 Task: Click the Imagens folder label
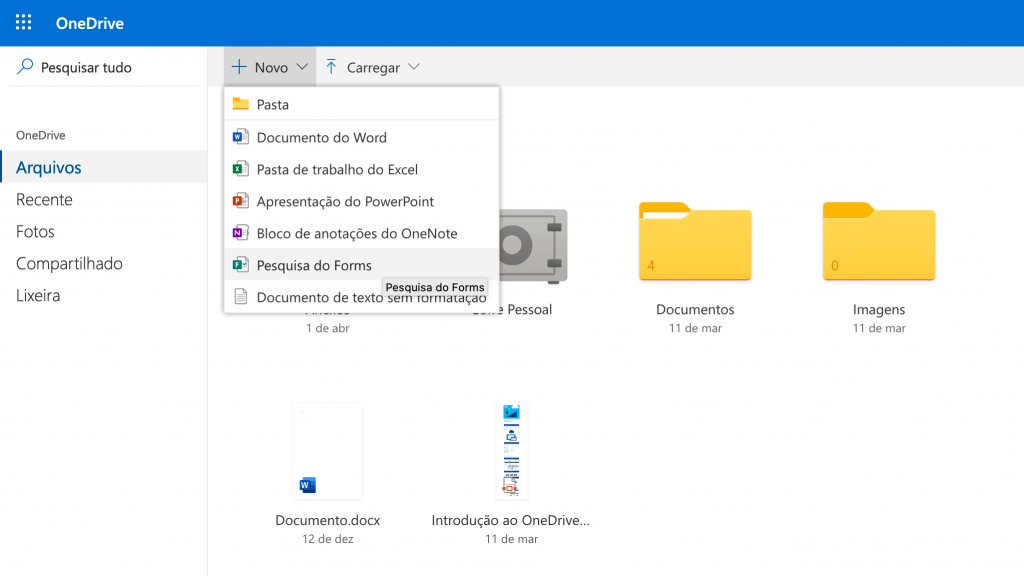[x=879, y=309]
